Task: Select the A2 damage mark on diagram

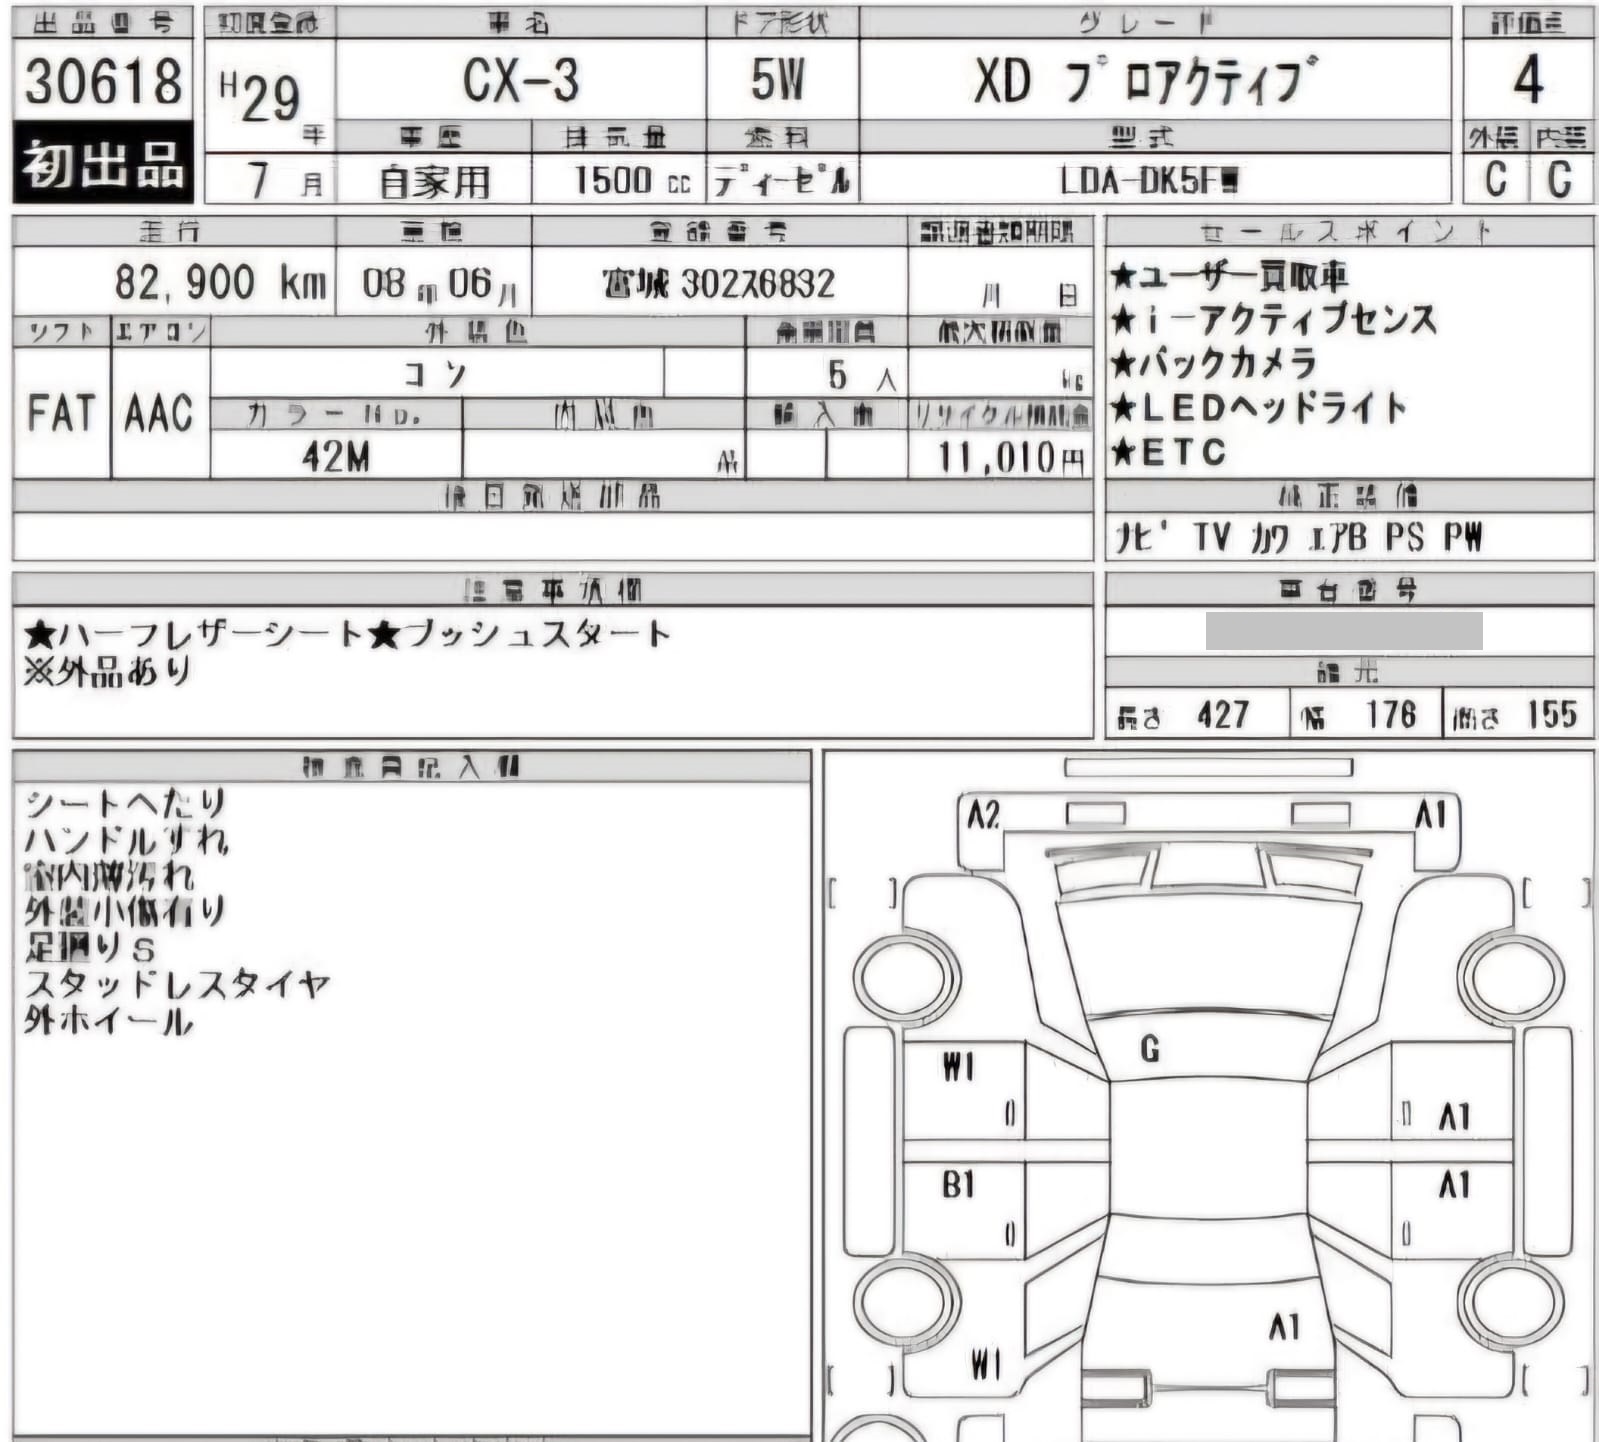Action: pyautogui.click(x=983, y=815)
